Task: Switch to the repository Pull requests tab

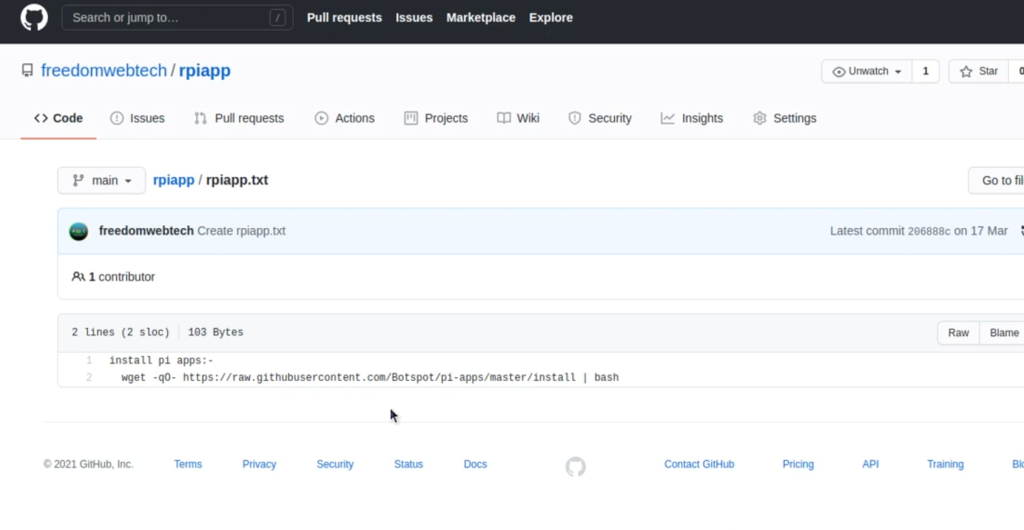Action: pos(239,118)
